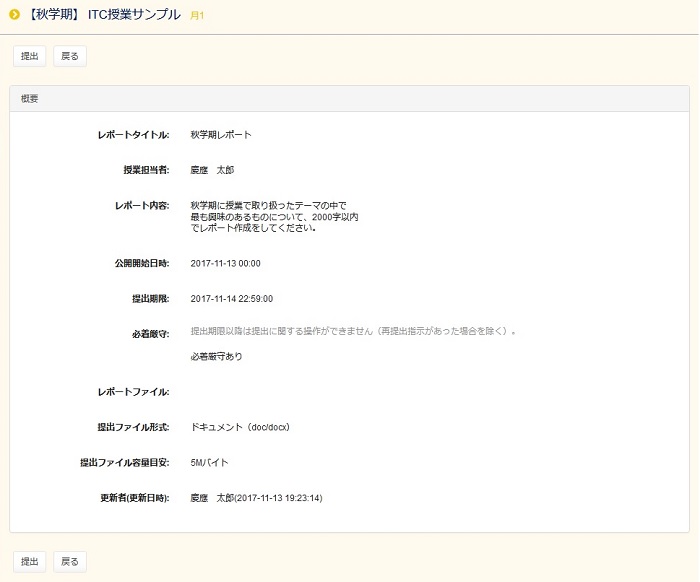
Task: Select the 【秋学期】ITC授業サンプル course title
Action: pos(104,15)
